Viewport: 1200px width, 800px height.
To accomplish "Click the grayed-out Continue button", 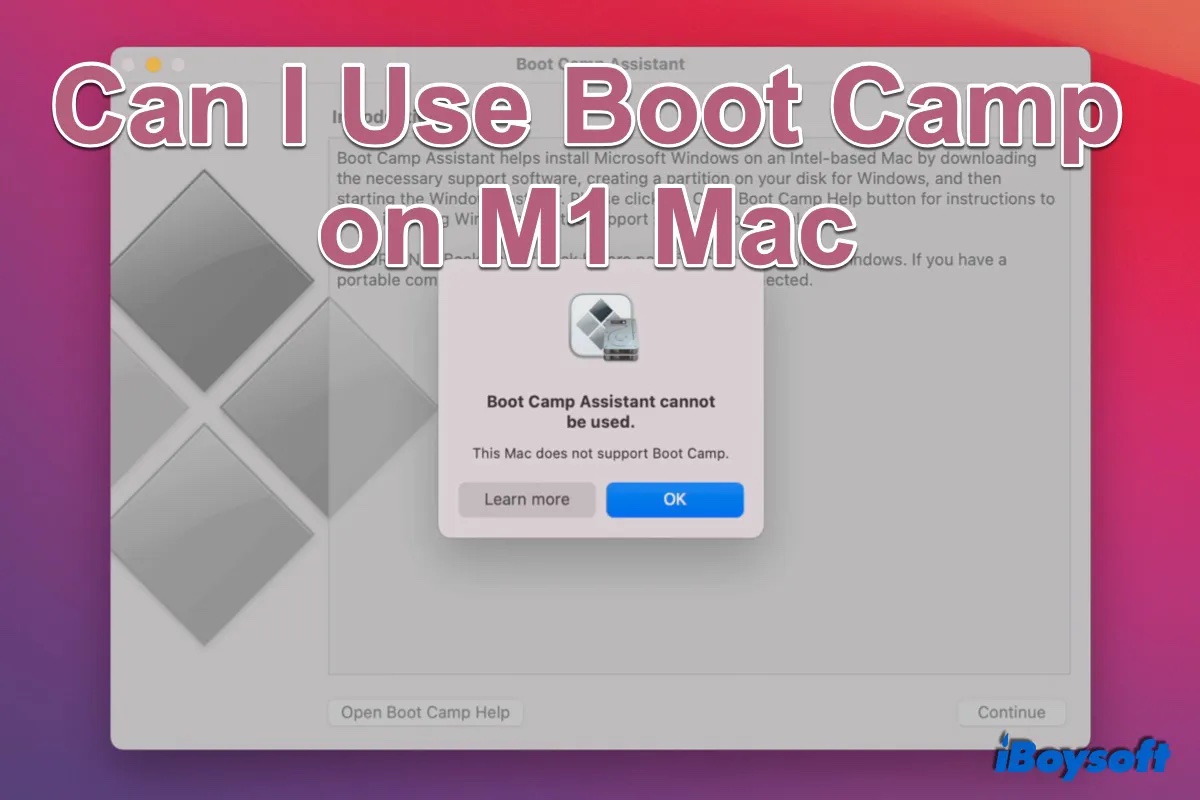I will tap(1011, 712).
